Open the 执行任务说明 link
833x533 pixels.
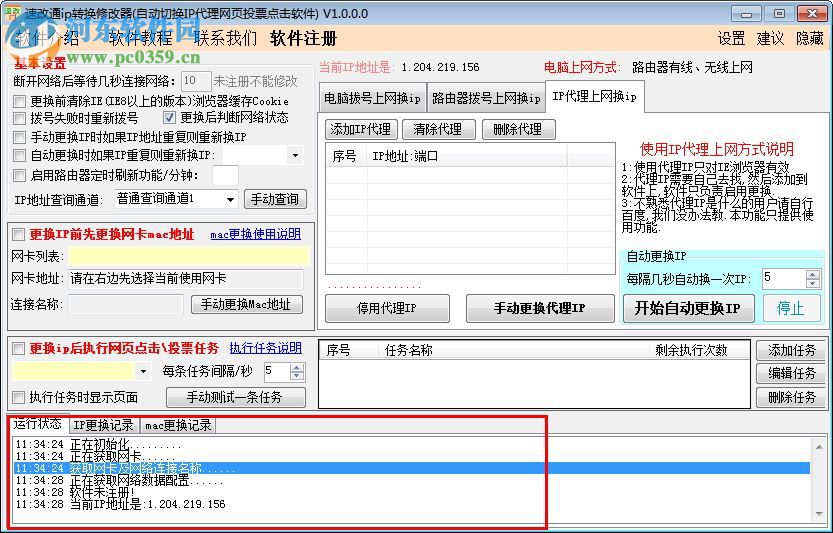[x=266, y=348]
